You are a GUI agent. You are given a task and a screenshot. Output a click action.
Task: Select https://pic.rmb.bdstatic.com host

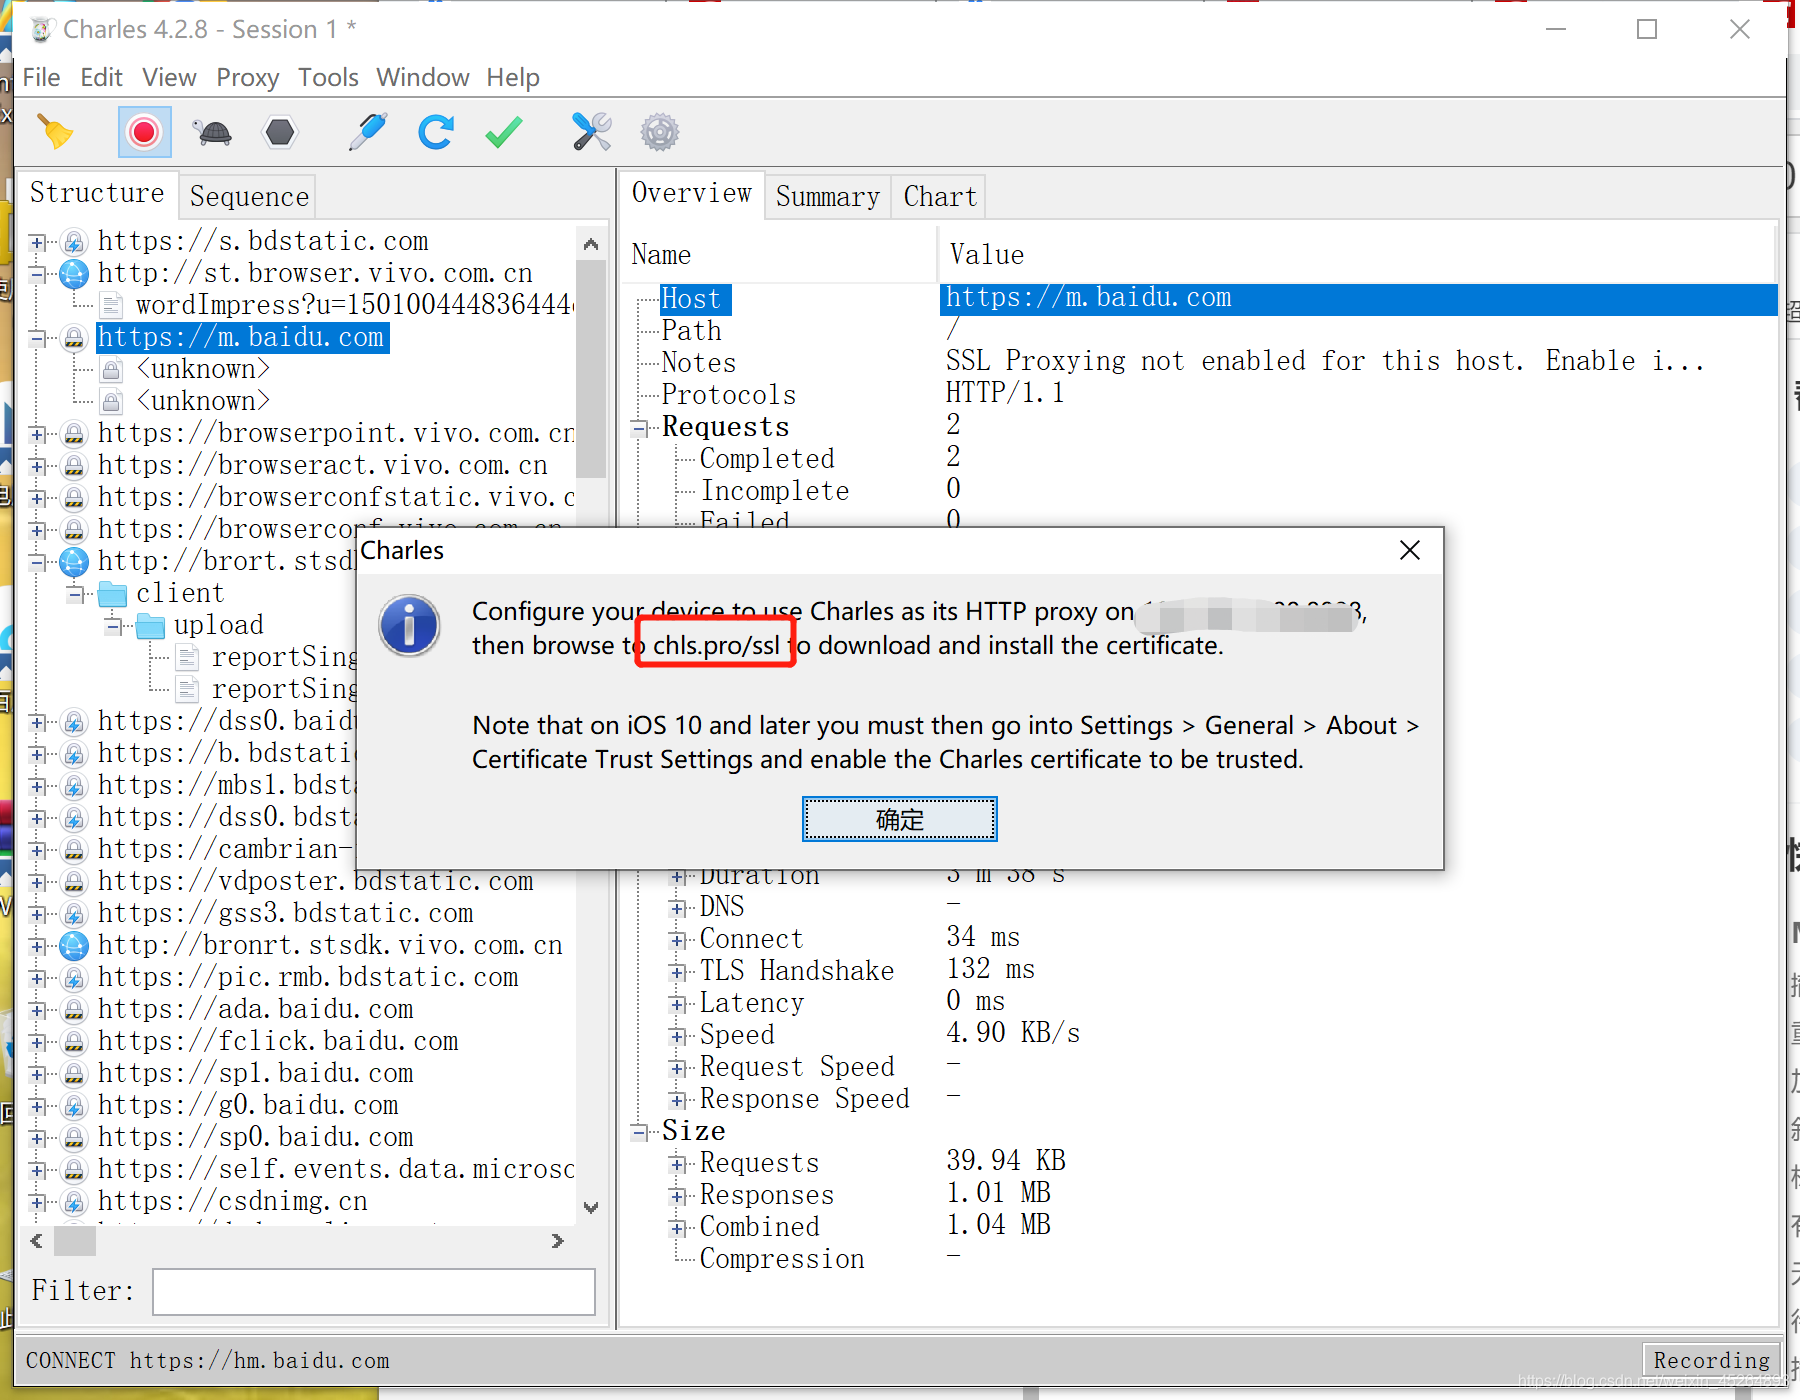(x=308, y=977)
